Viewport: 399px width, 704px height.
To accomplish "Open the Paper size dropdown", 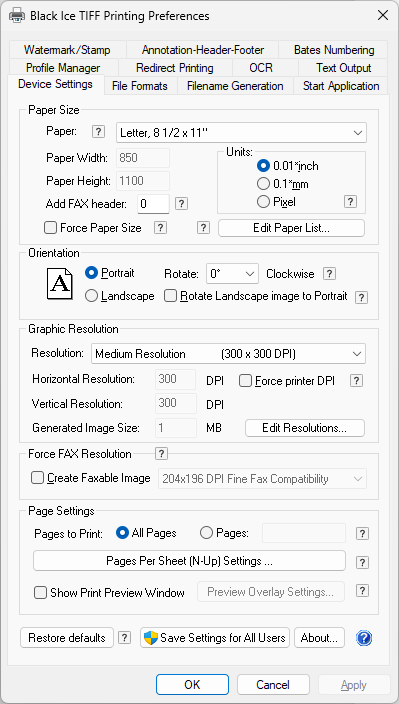I will tap(241, 132).
